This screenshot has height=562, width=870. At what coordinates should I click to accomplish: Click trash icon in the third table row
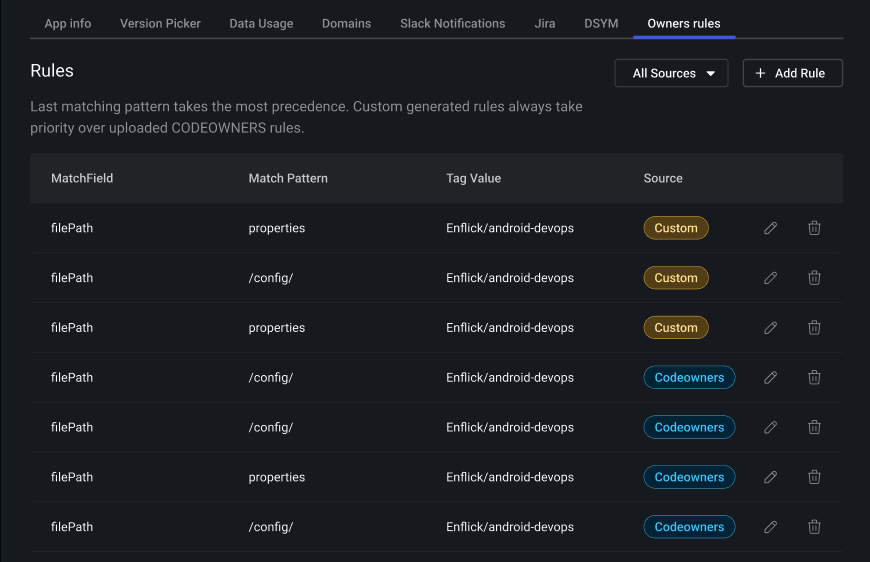pos(814,328)
